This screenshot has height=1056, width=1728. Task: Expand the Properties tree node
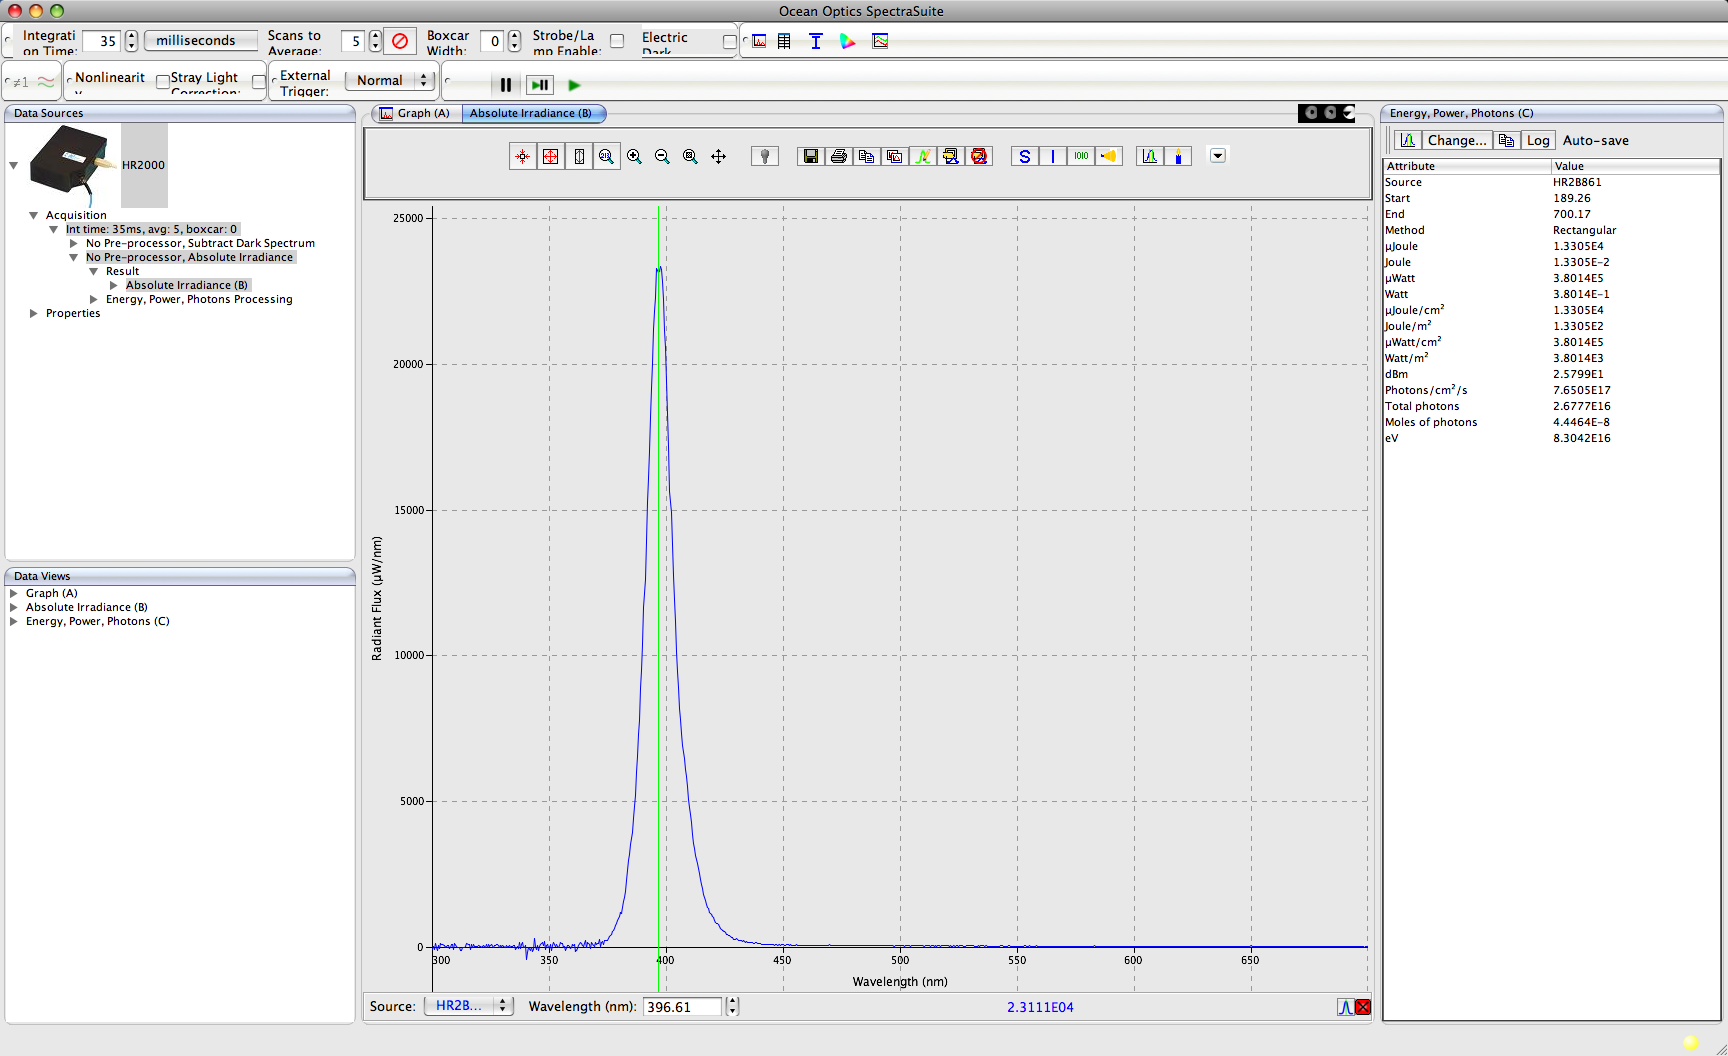pos(34,313)
